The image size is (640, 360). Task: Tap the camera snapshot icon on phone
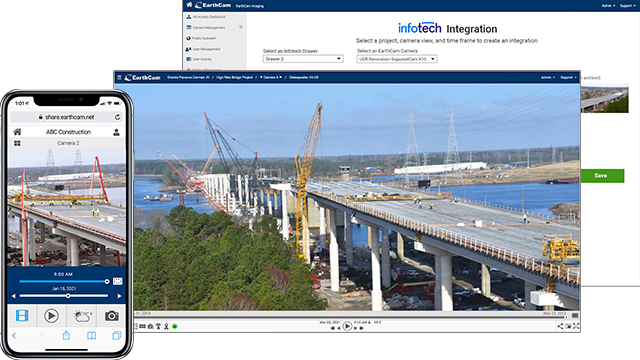coord(111,316)
